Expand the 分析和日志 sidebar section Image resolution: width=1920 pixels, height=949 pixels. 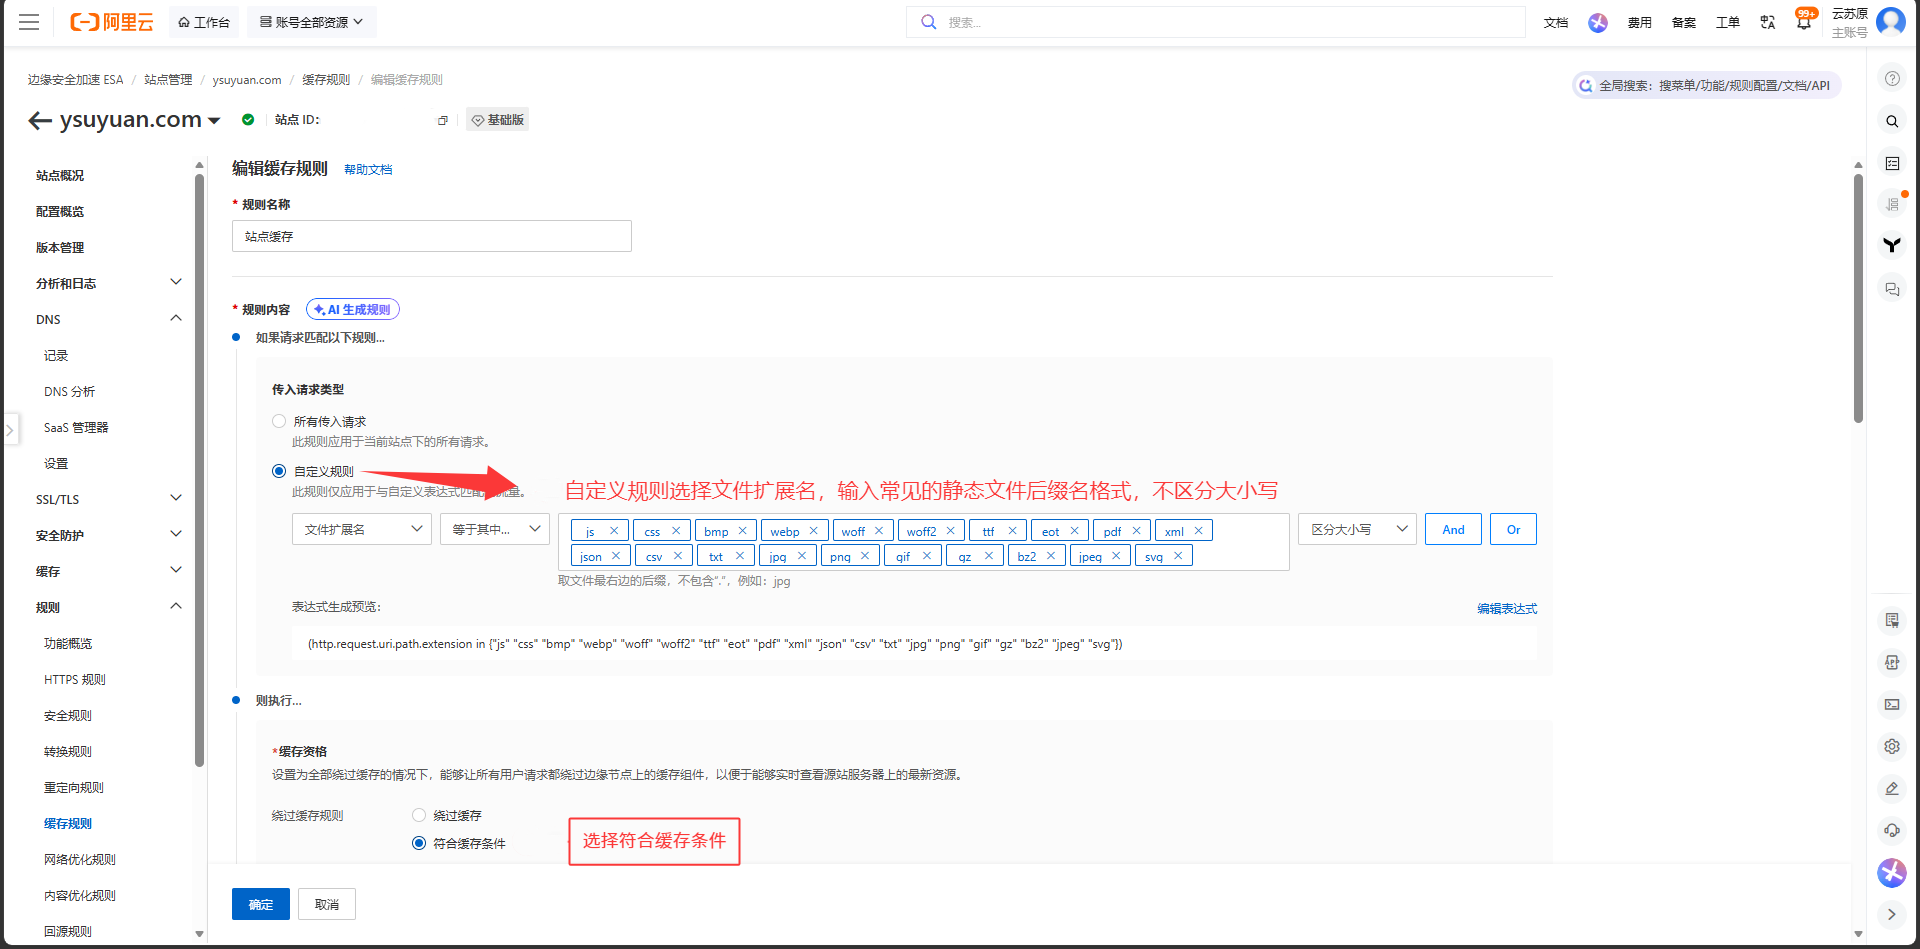[176, 282]
